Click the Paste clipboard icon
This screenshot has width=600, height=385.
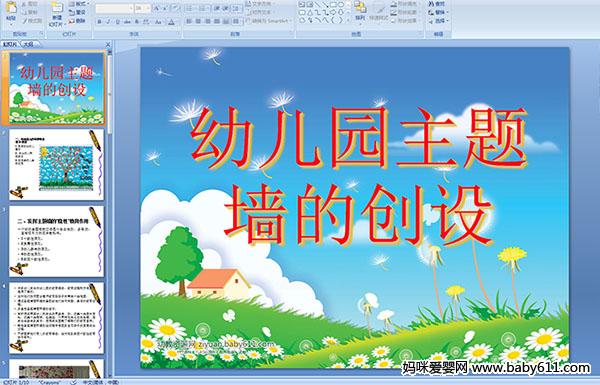tap(11, 8)
